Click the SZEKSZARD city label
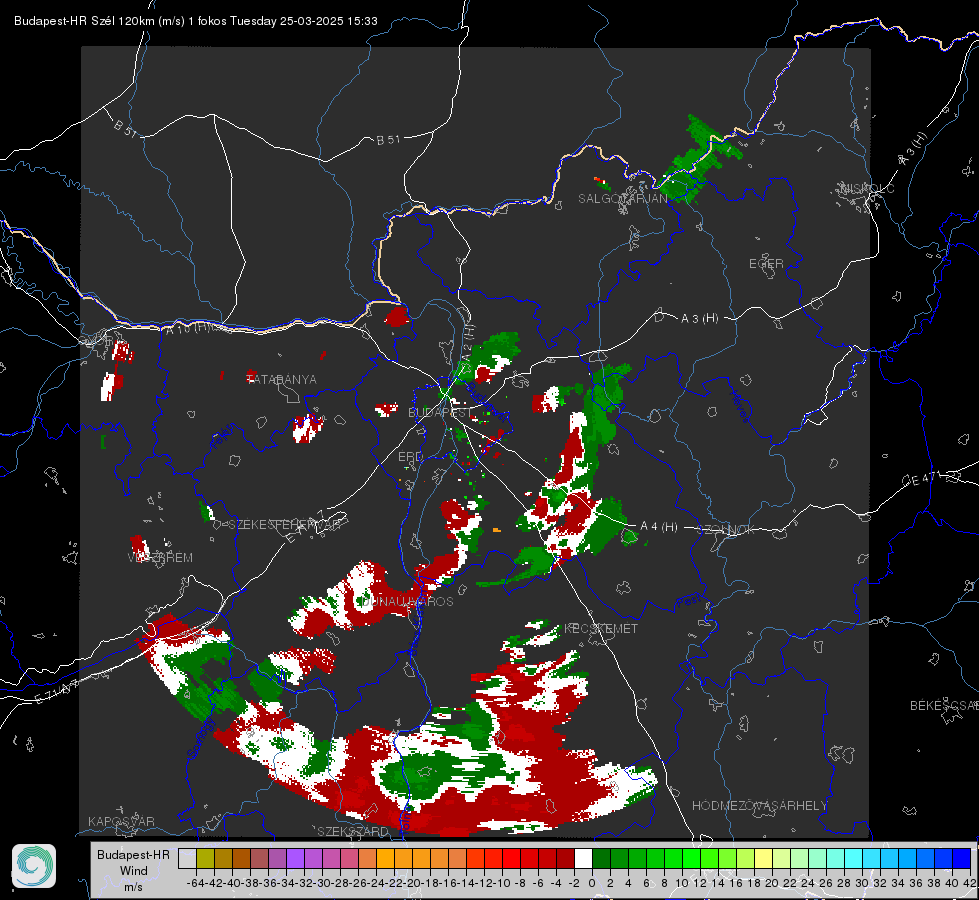 tap(353, 831)
